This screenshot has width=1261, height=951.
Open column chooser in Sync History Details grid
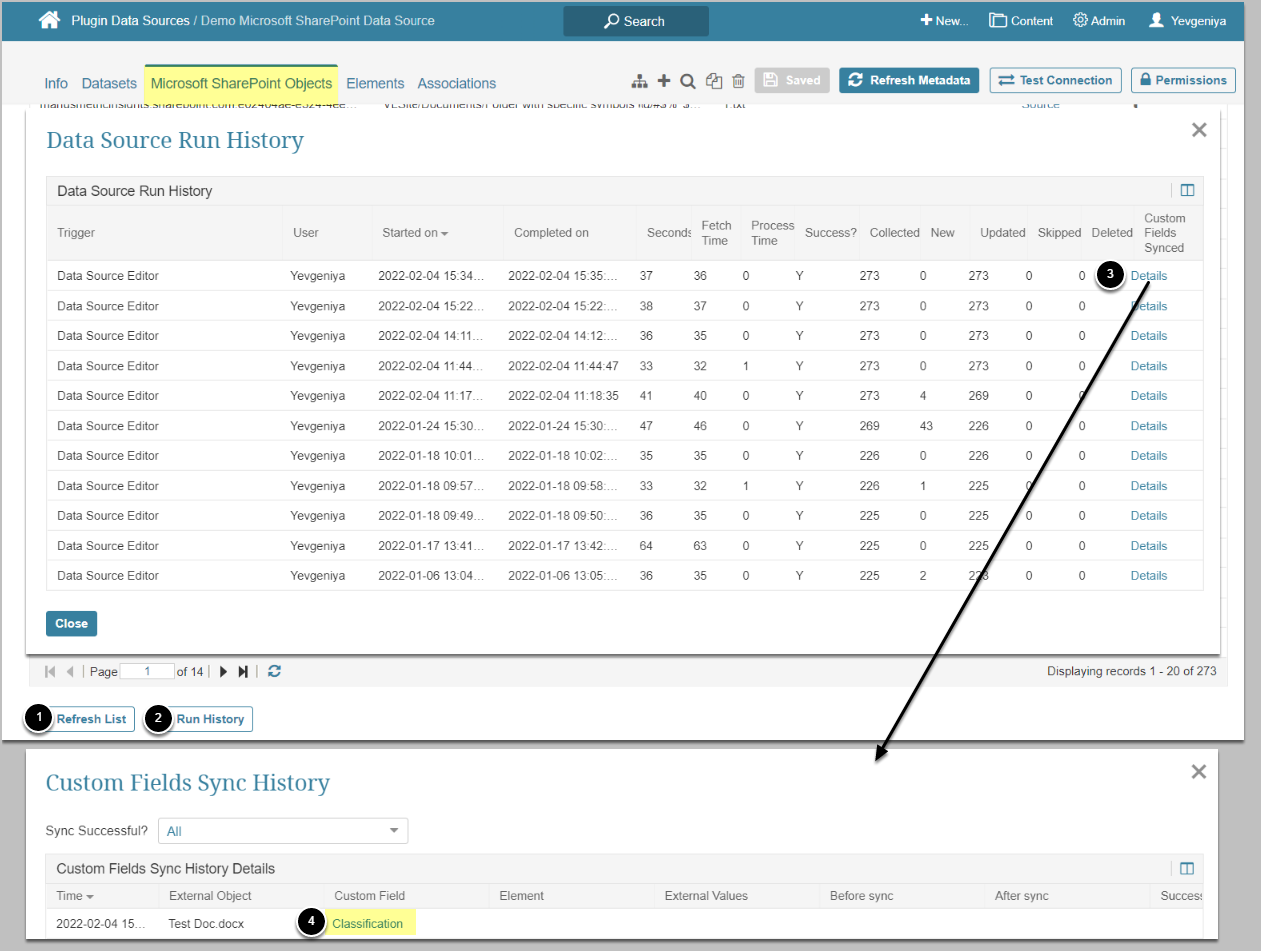click(x=1187, y=869)
